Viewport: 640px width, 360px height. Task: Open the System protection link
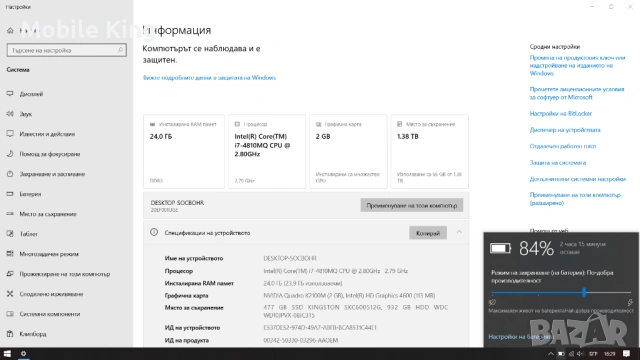[558, 162]
